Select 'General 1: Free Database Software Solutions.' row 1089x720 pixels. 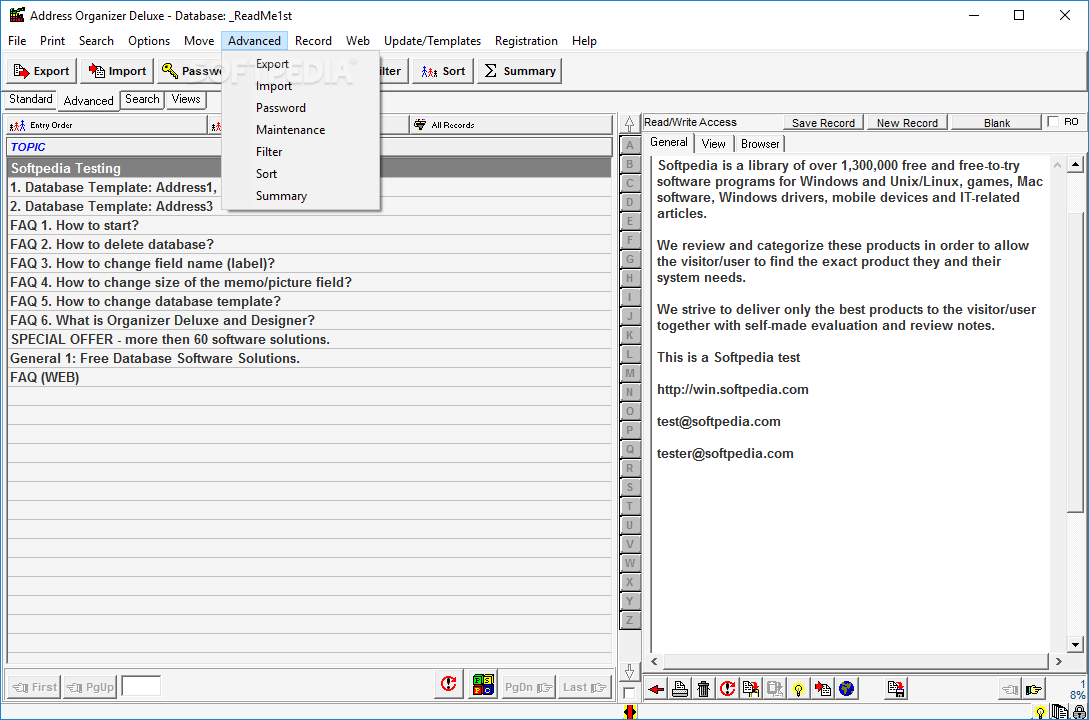pyautogui.click(x=309, y=358)
